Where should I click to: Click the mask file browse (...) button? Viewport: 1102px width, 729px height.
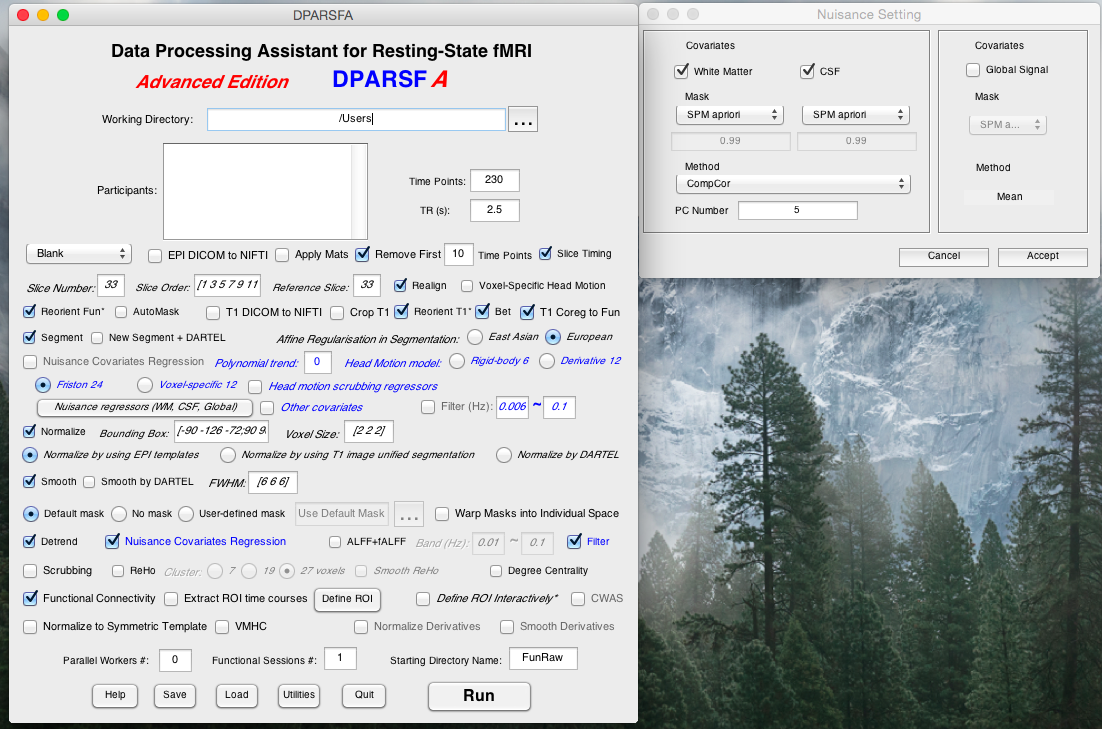tap(409, 513)
